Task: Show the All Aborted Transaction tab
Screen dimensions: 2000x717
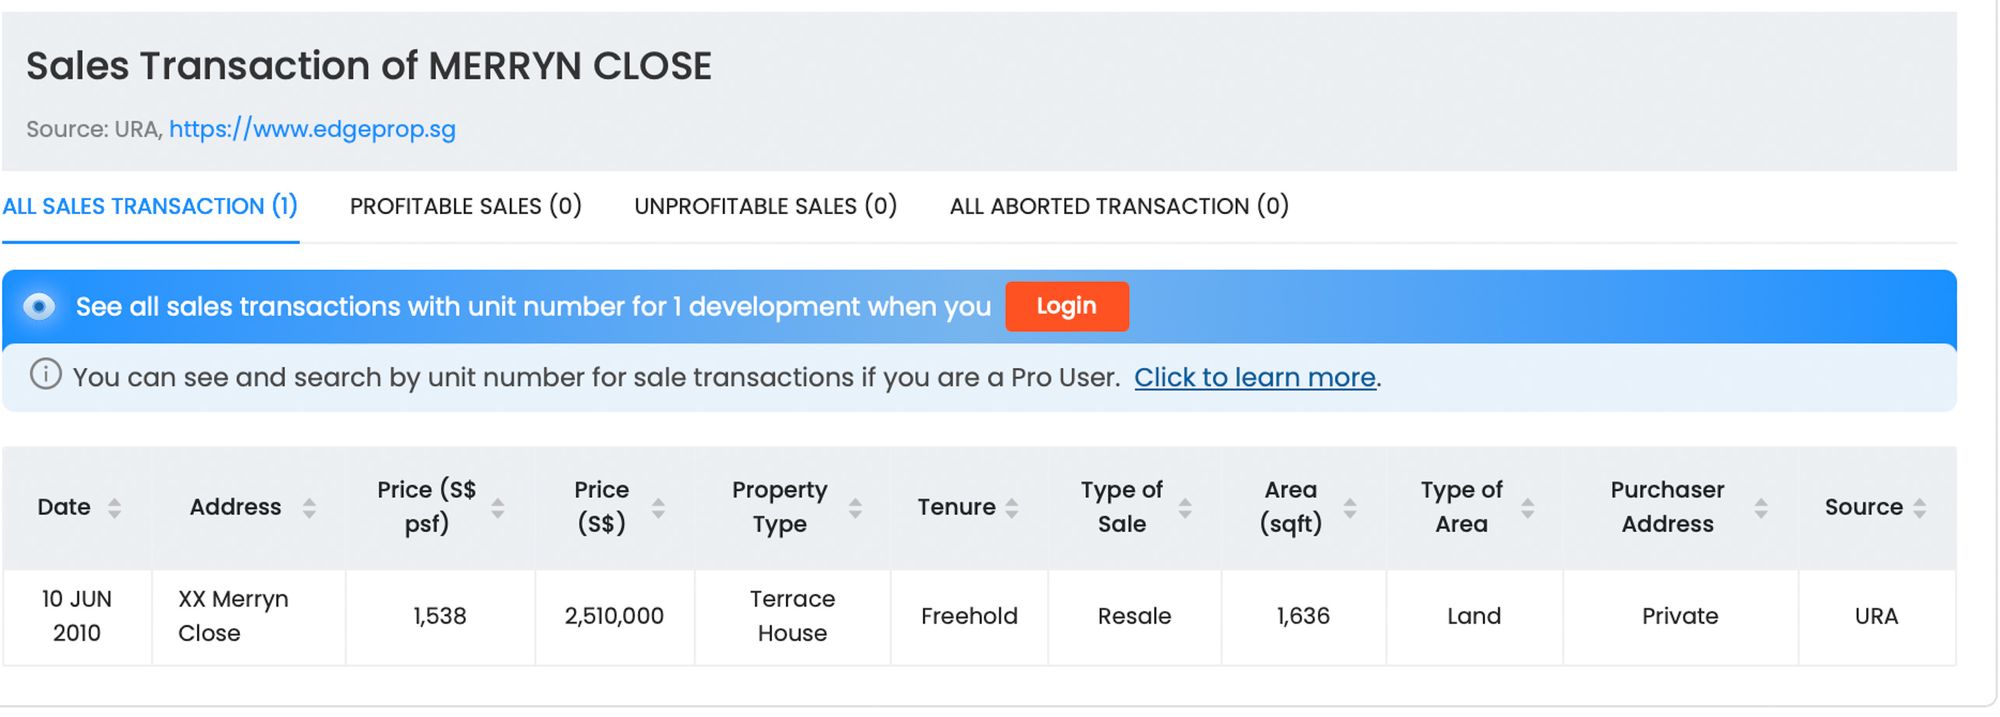Action: click(1119, 206)
